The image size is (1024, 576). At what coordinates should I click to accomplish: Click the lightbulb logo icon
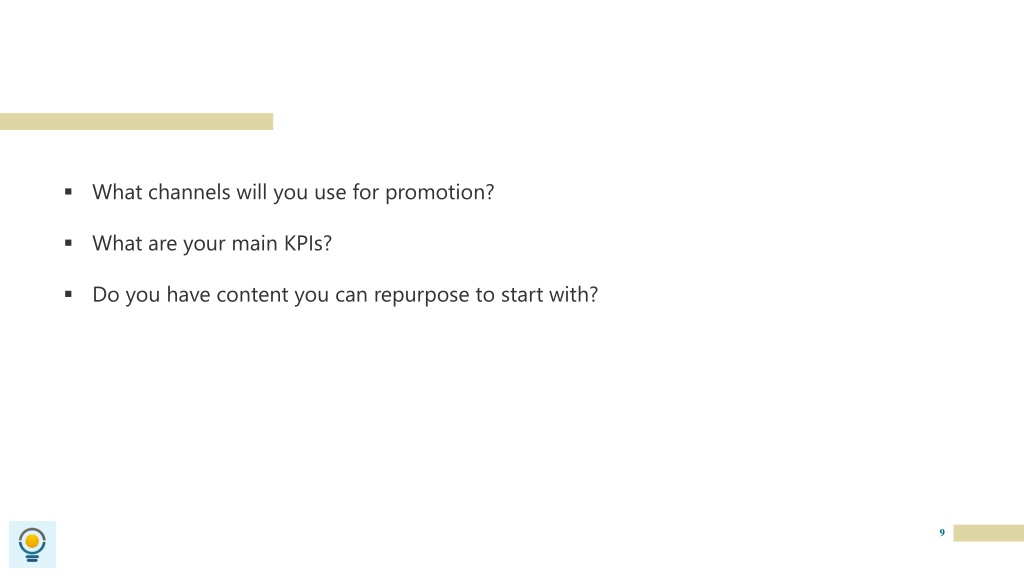point(32,545)
